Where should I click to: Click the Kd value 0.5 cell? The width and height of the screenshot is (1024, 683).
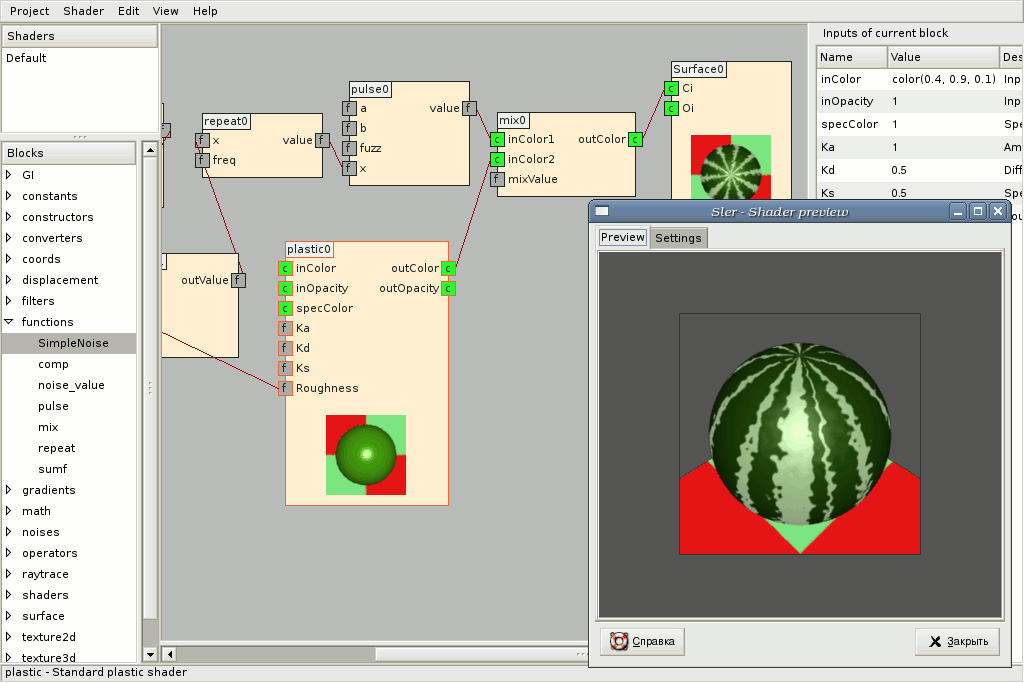point(943,170)
